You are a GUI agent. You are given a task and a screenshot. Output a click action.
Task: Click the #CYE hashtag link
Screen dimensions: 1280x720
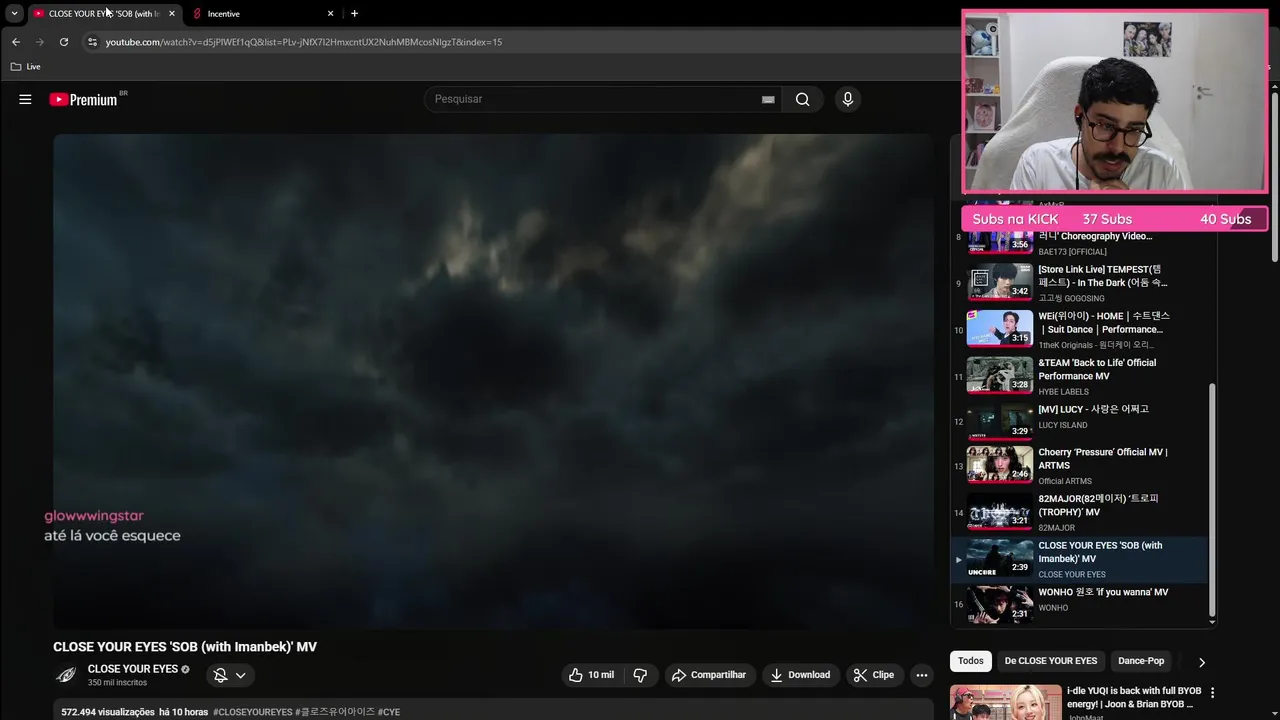(x=389, y=712)
